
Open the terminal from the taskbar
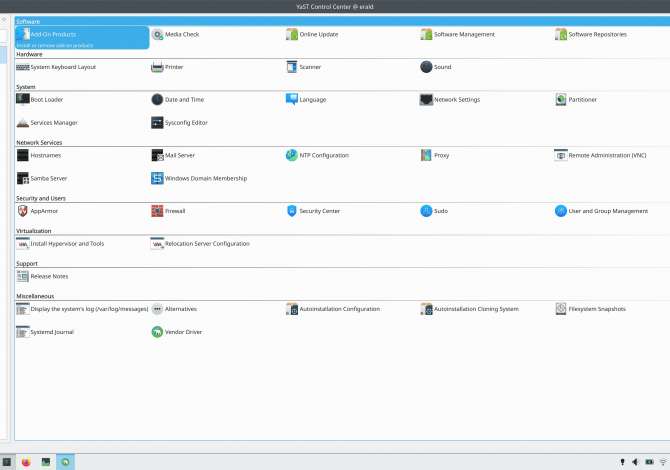(x=46, y=462)
